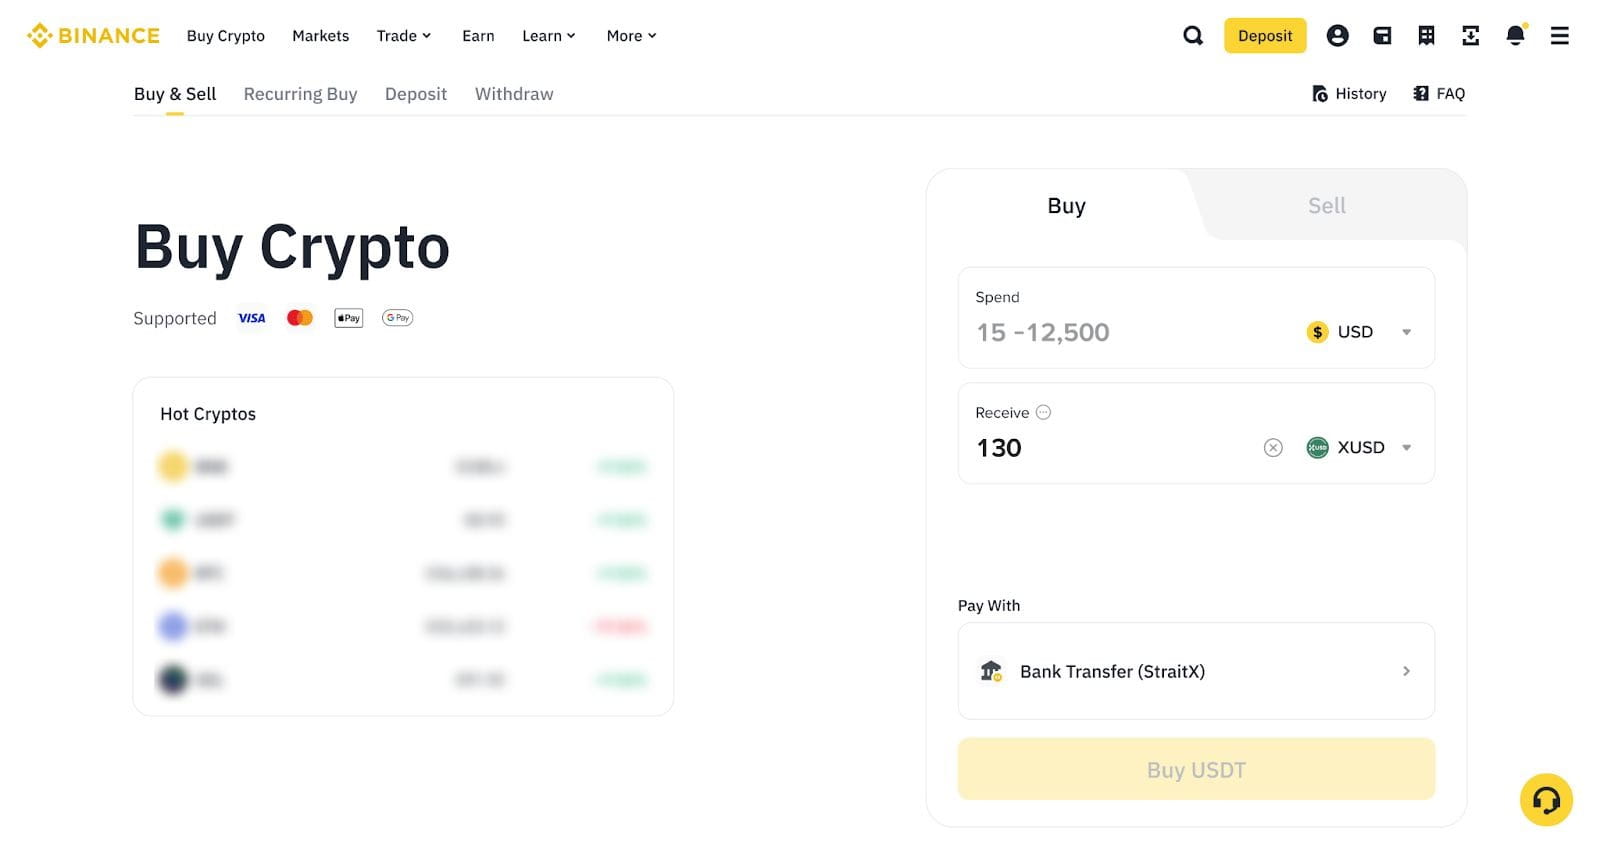This screenshot has height=853, width=1600.
Task: Expand the Trade menu
Action: 403,36
